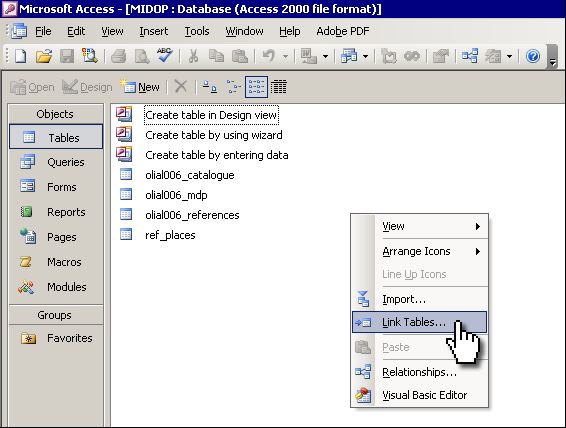Screen dimensions: 566x428
Task: Click the New table button
Action: click(x=140, y=87)
